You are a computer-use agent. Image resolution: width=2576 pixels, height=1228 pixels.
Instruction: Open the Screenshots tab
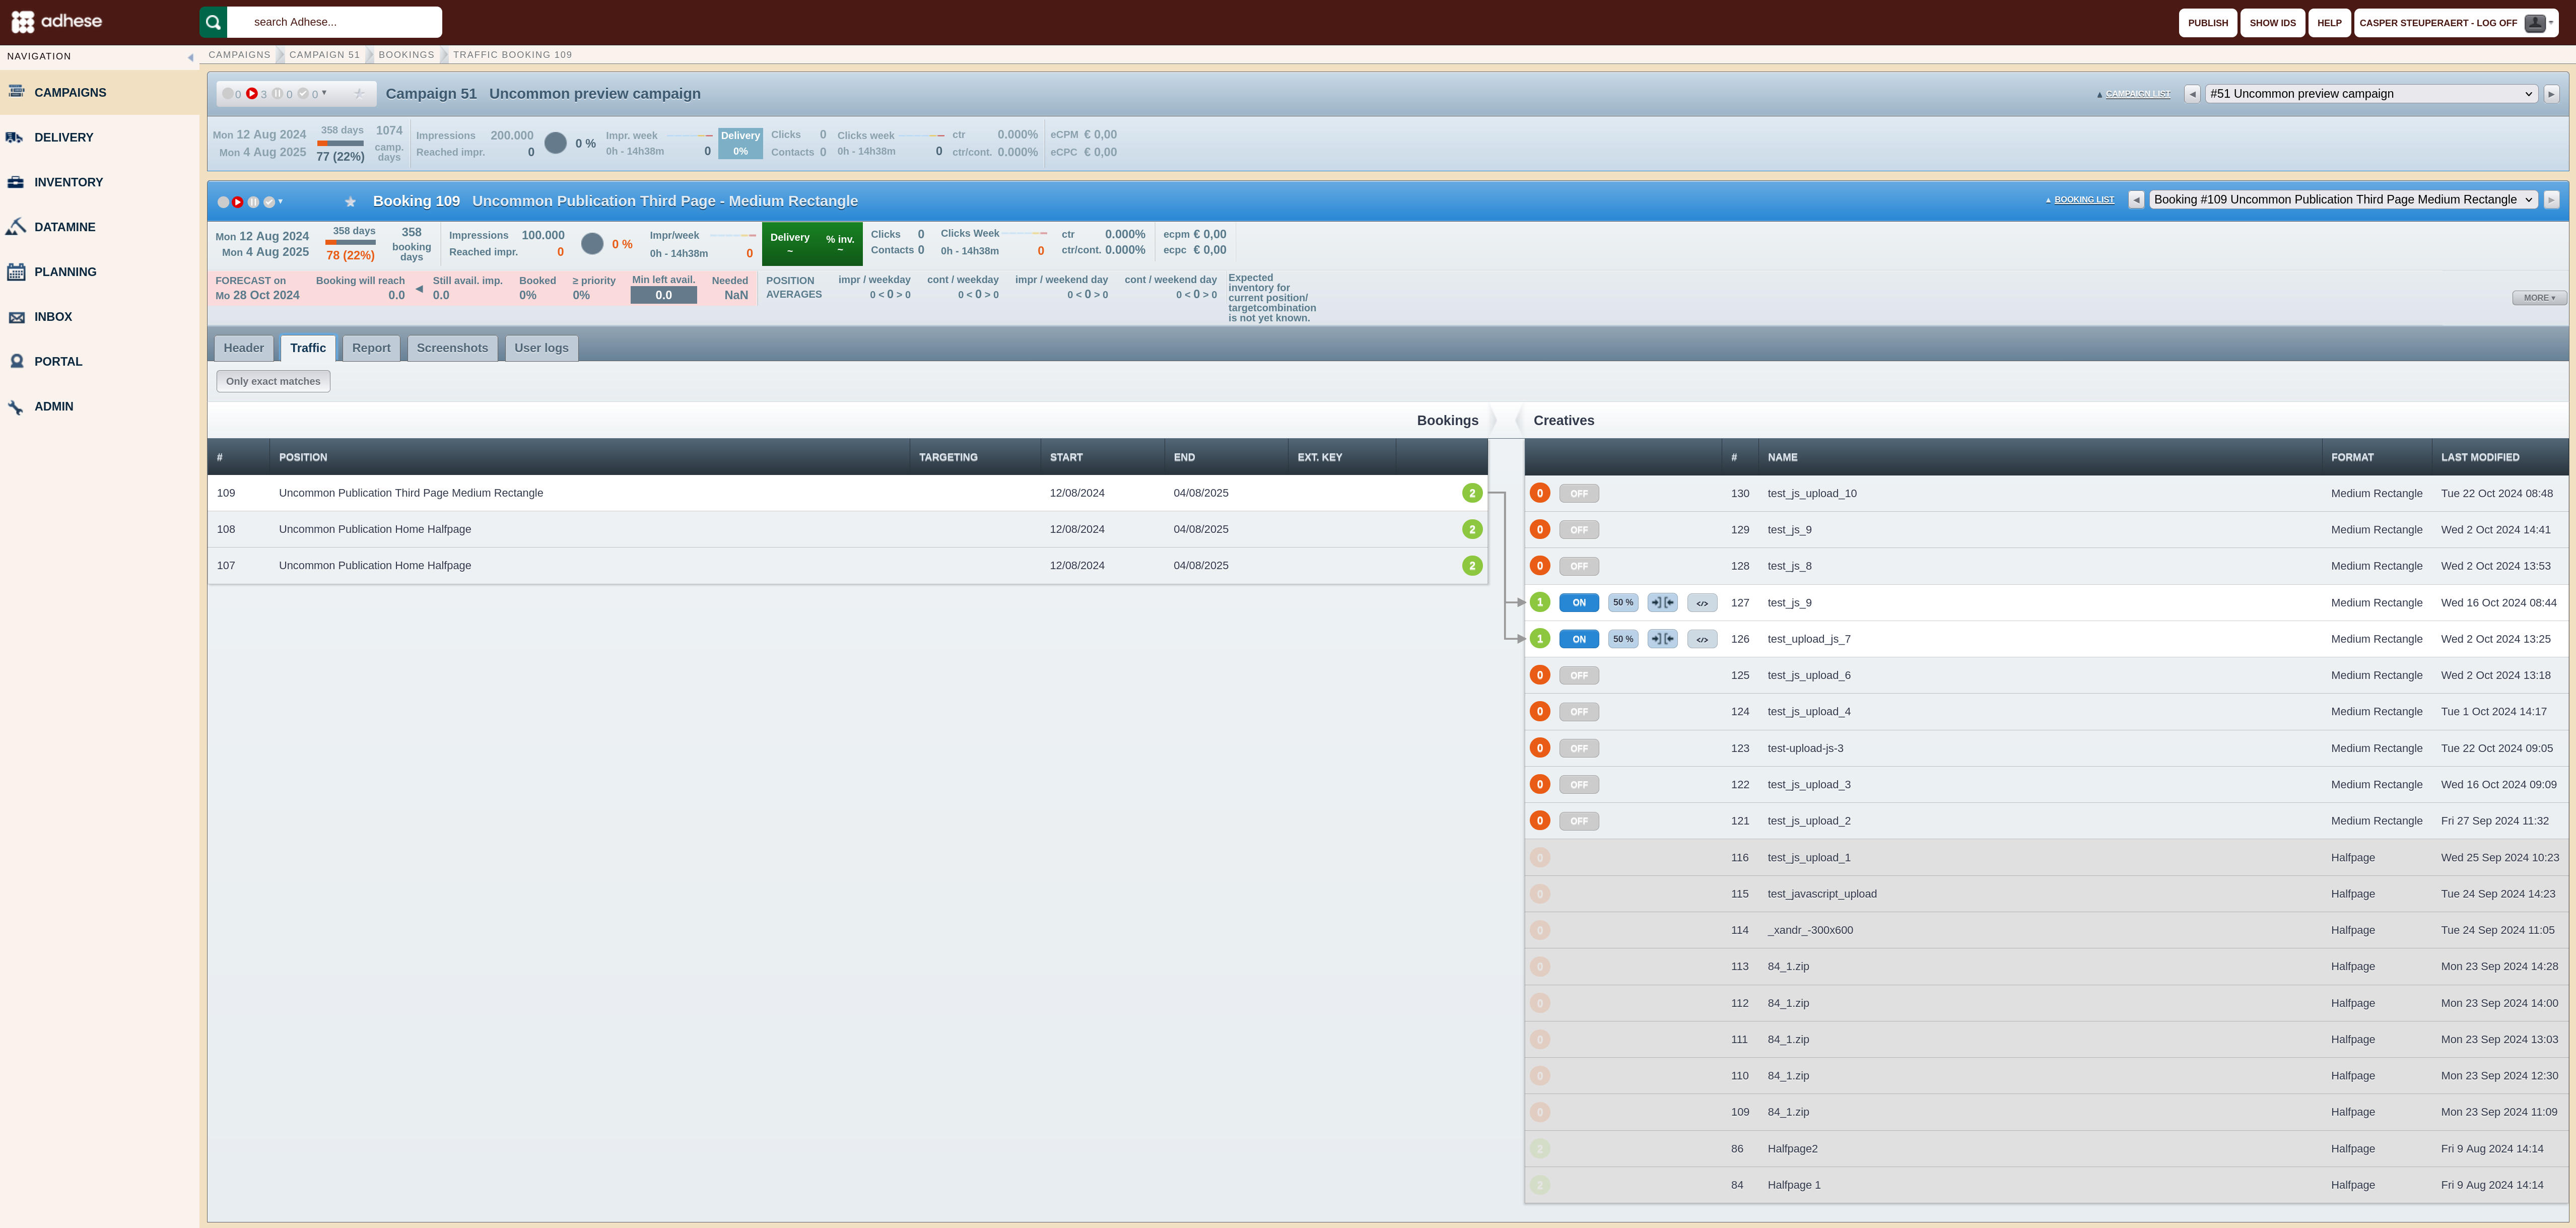[452, 348]
